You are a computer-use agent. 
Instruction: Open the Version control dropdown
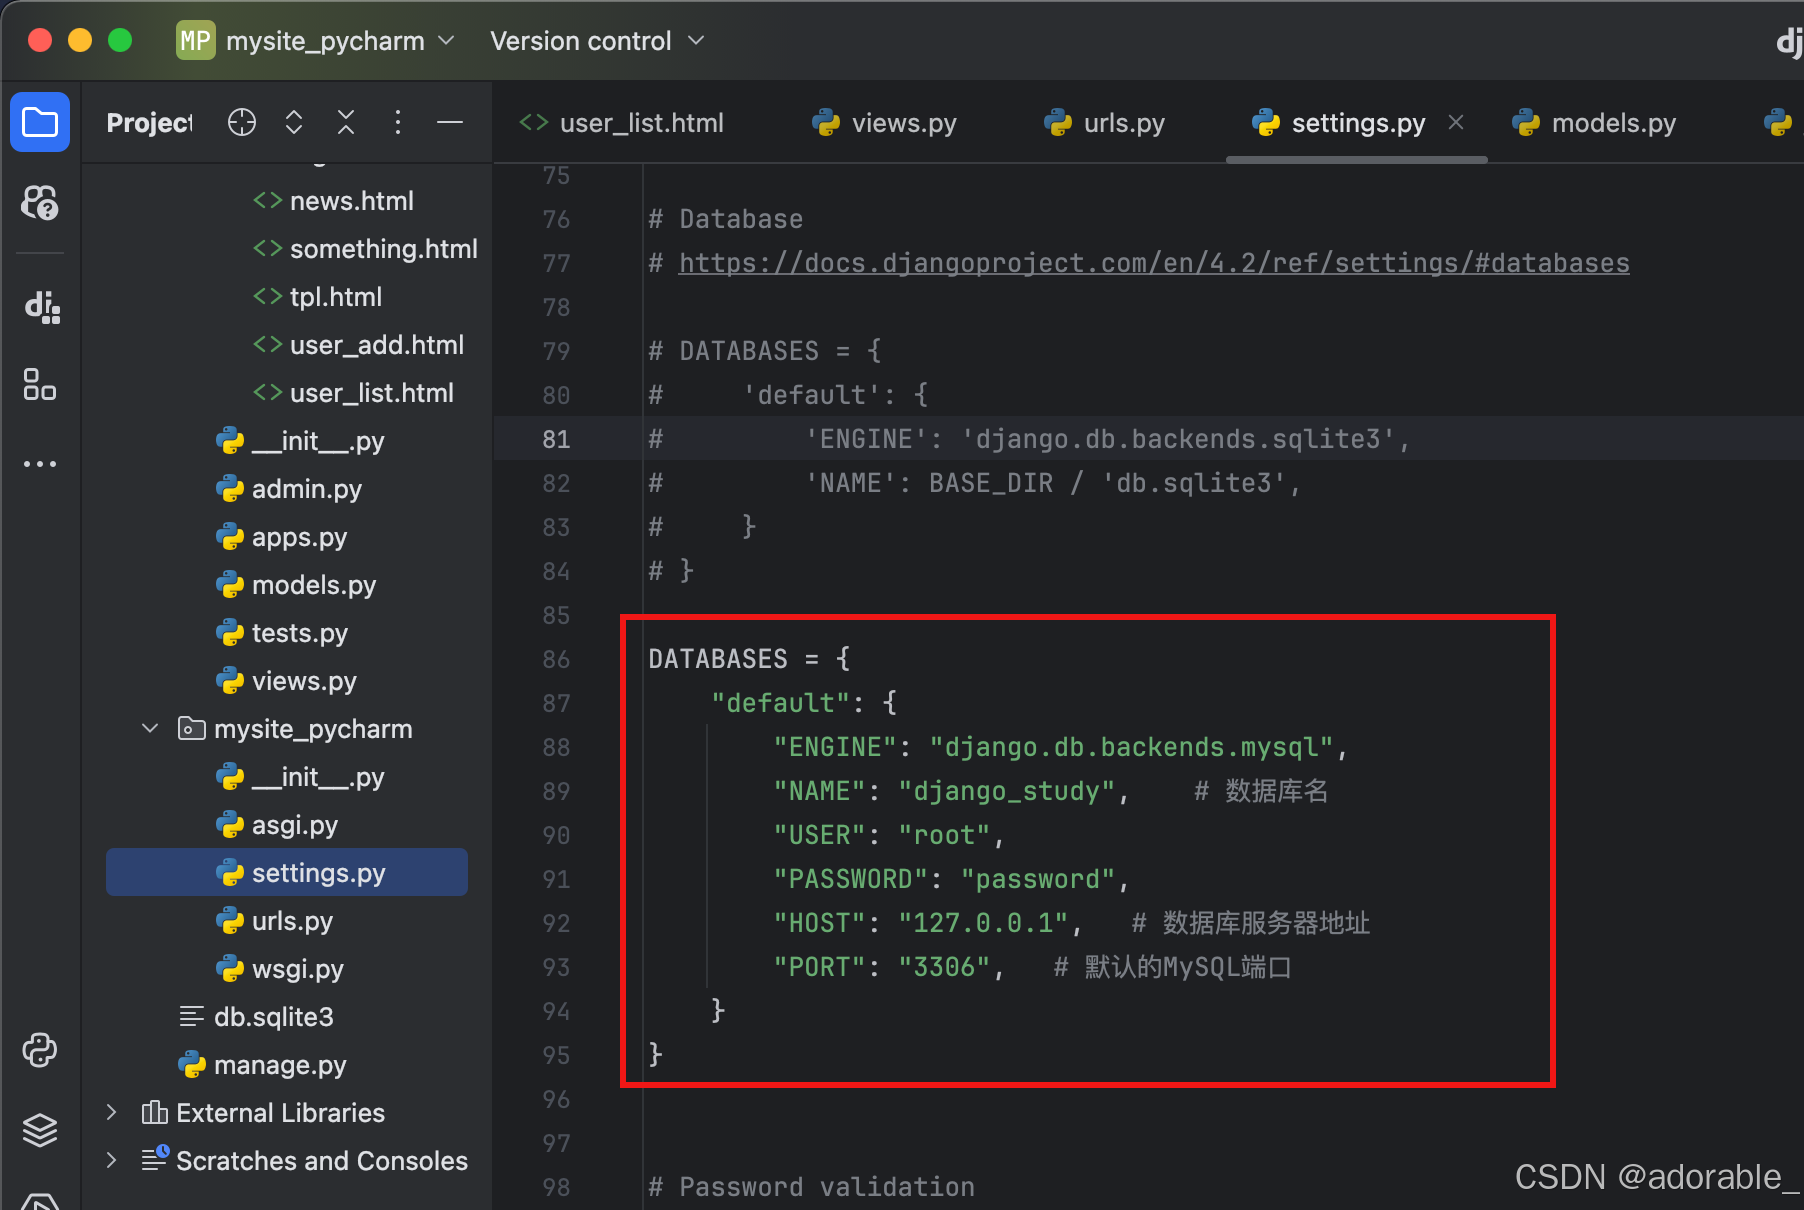coord(597,41)
